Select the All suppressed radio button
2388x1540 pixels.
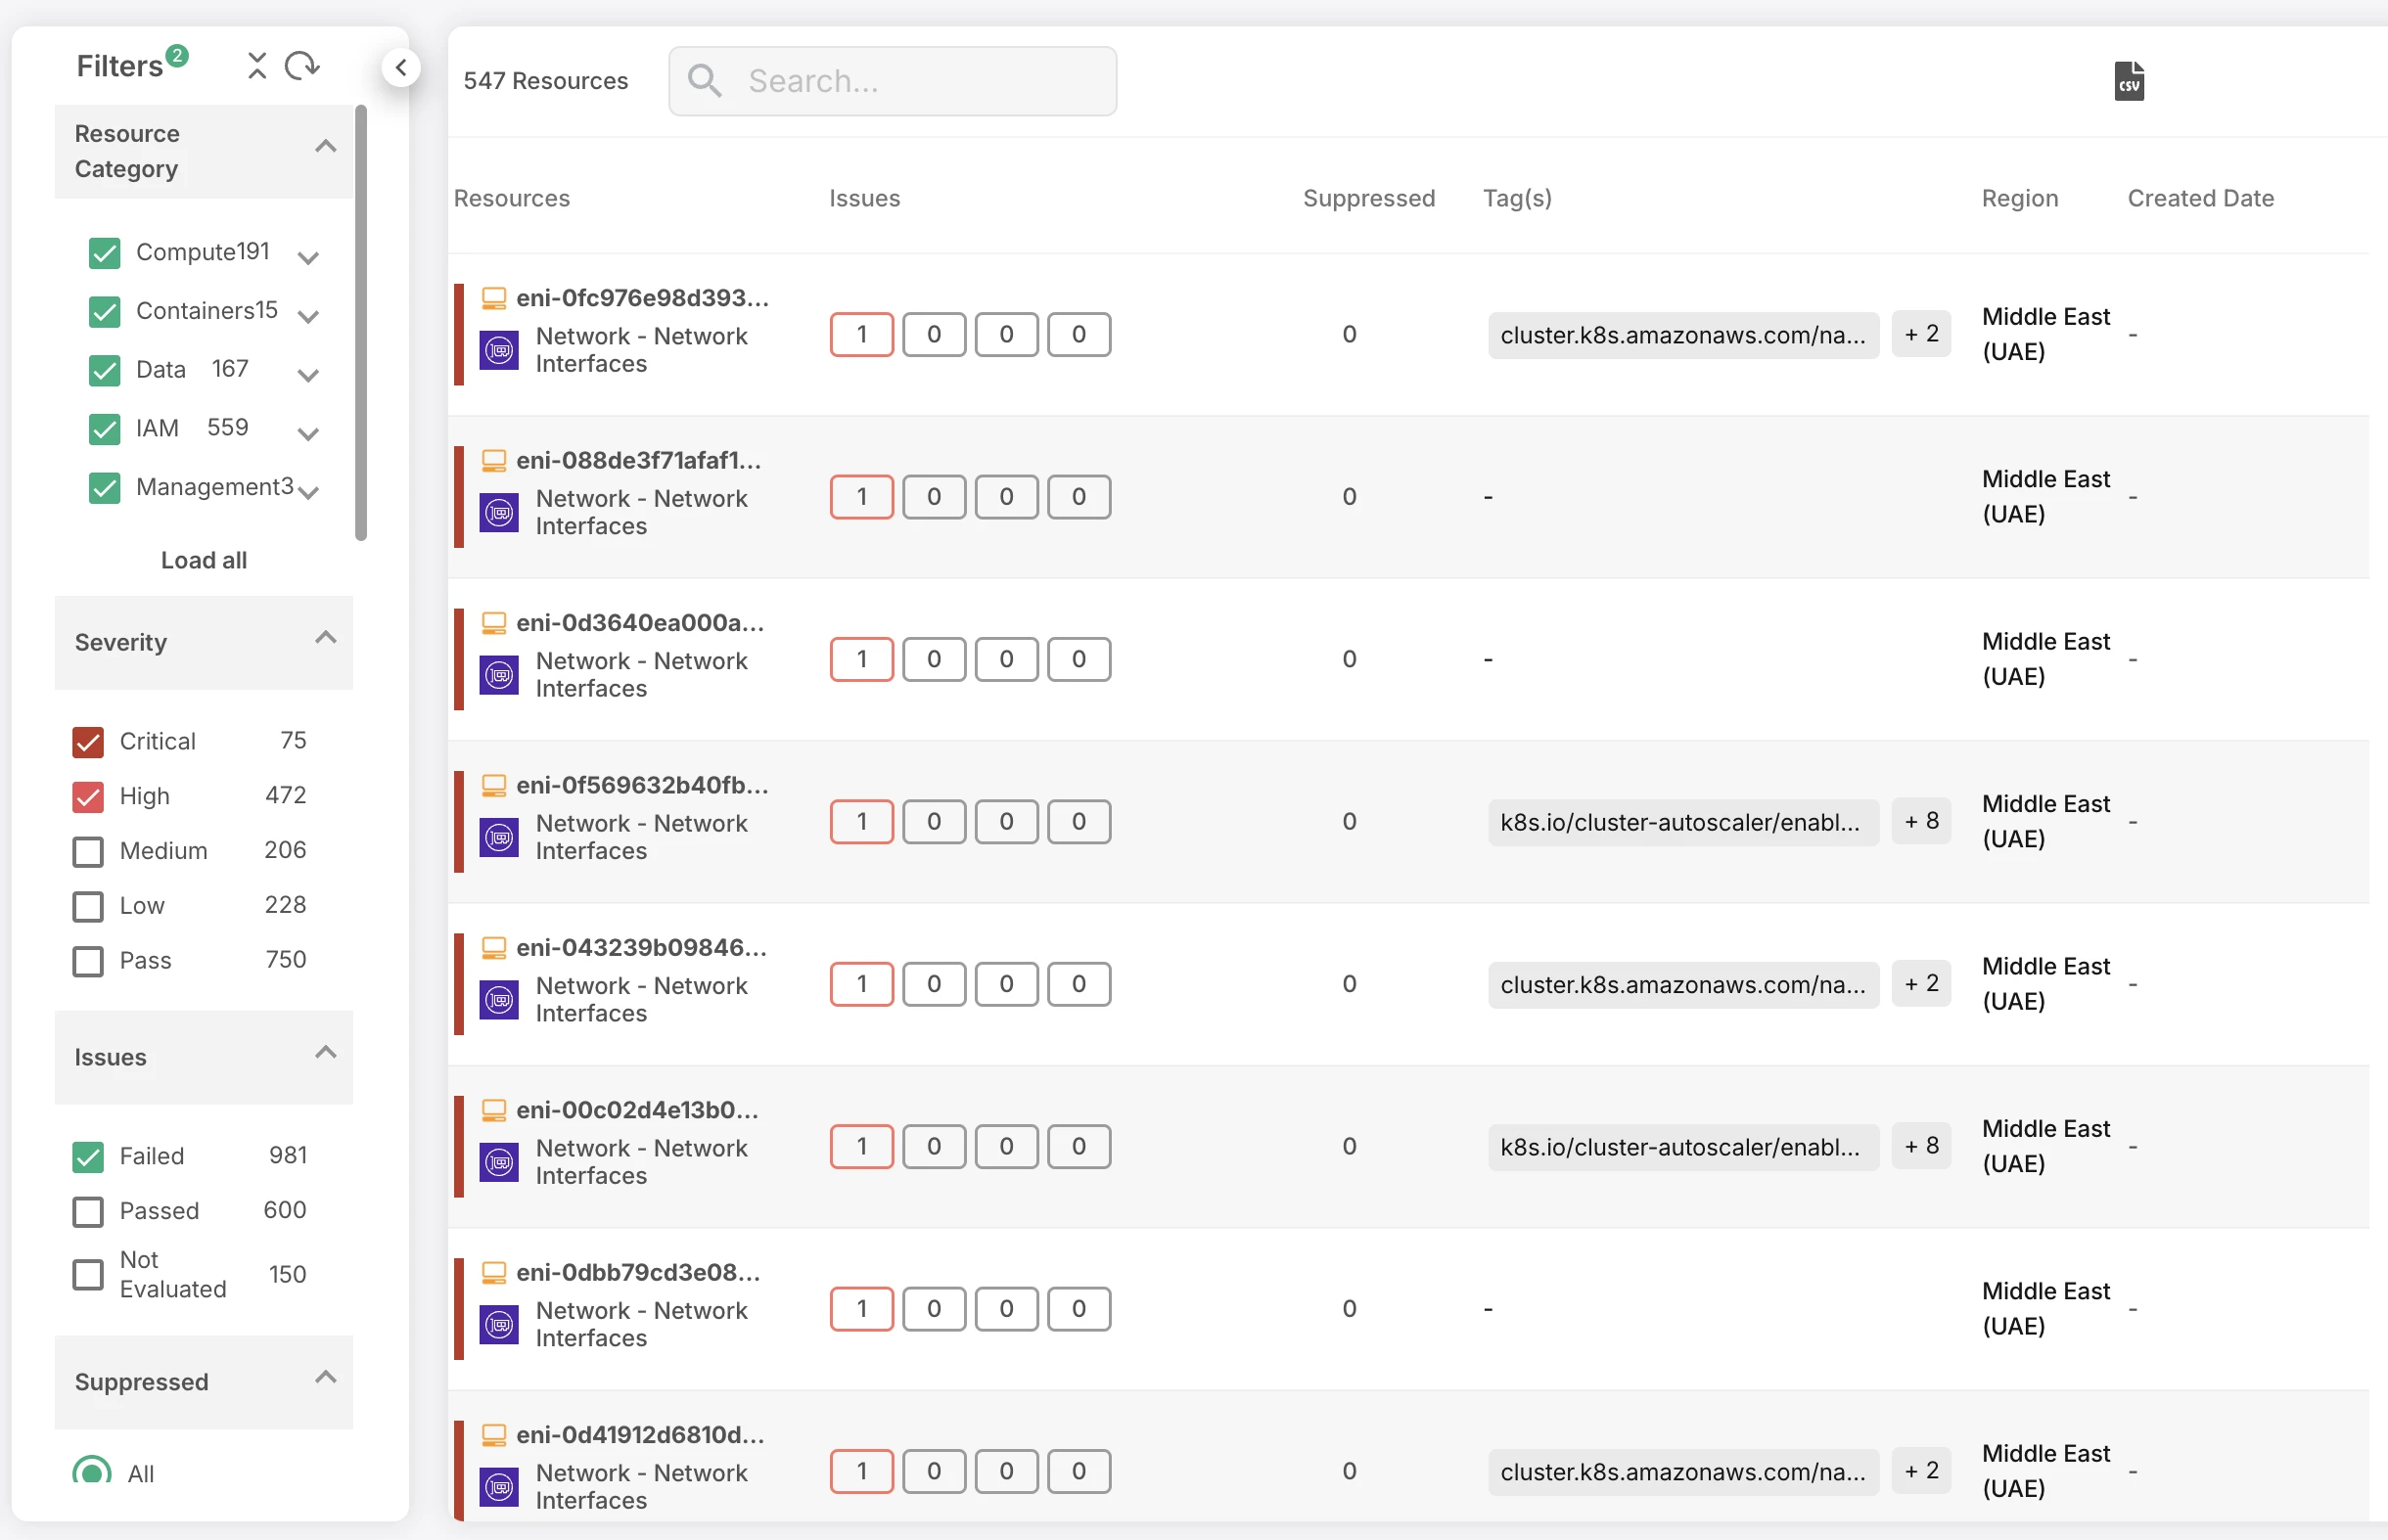pyautogui.click(x=92, y=1472)
